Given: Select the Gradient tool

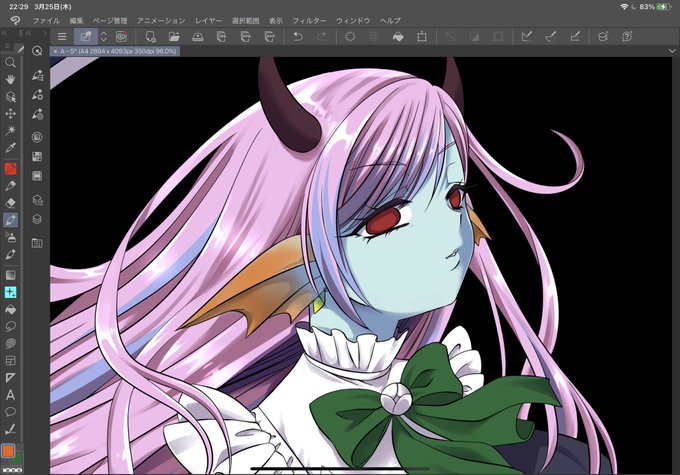Looking at the screenshot, I should point(10,275).
